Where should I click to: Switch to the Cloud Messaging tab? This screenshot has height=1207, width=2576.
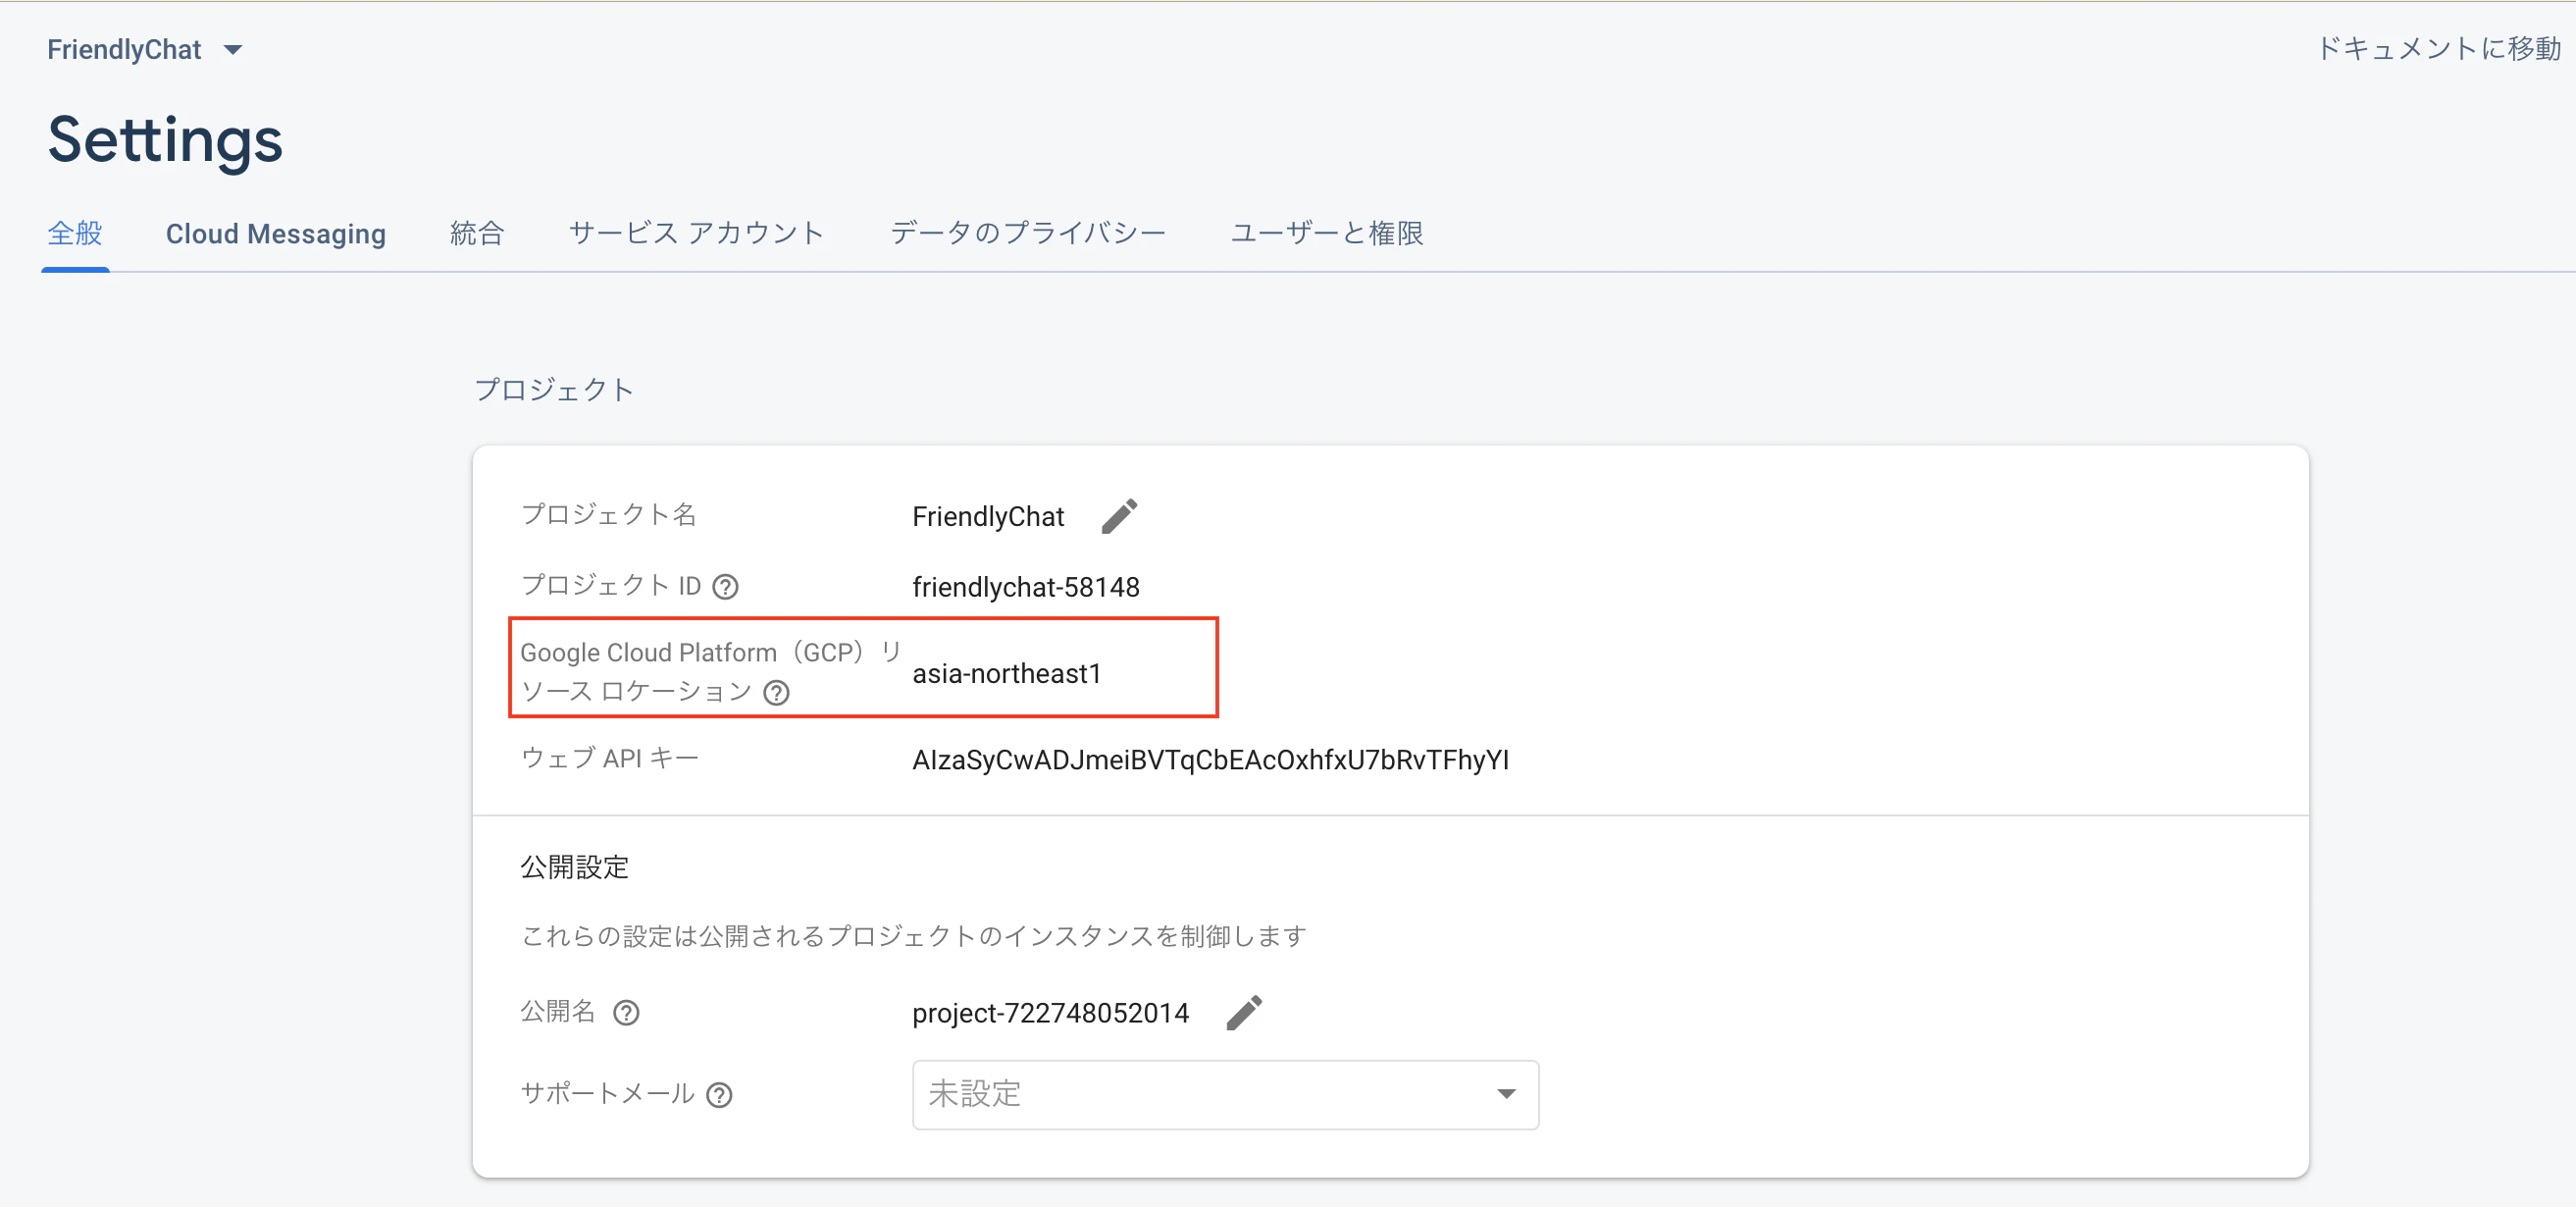[x=276, y=233]
